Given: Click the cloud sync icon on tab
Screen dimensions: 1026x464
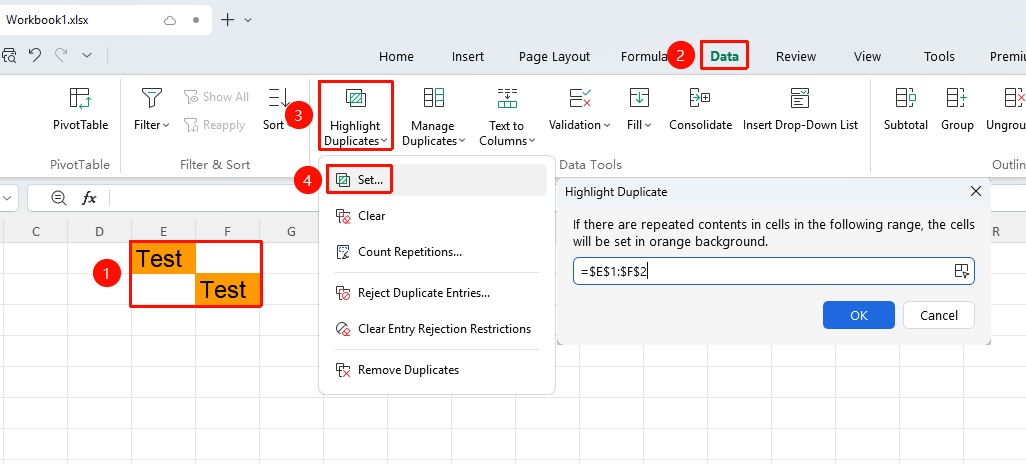Looking at the screenshot, I should pos(170,20).
